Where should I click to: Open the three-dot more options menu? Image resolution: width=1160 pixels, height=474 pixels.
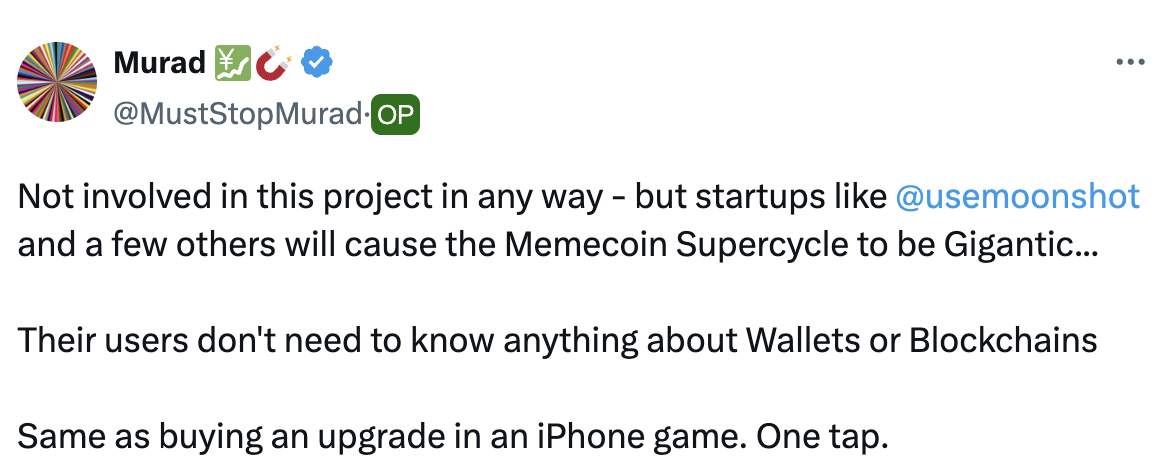pos(1129,63)
